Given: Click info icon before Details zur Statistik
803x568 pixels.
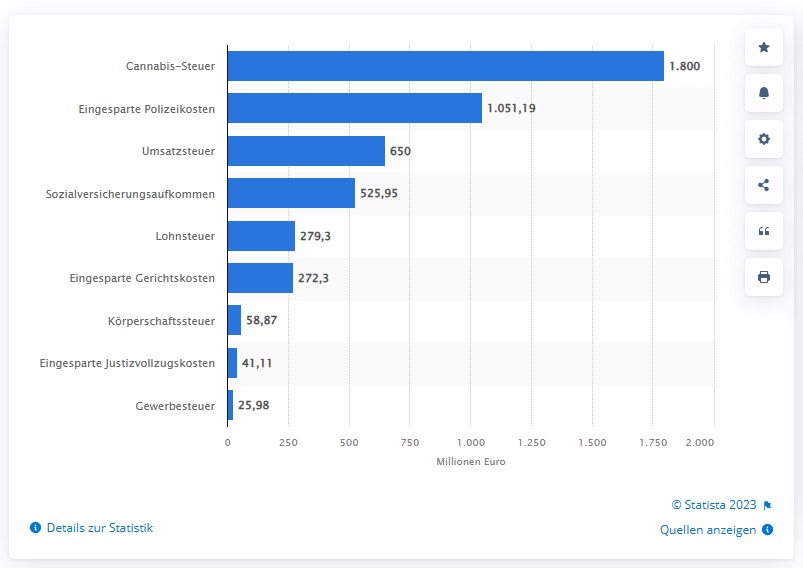Looking at the screenshot, I should coord(35,528).
